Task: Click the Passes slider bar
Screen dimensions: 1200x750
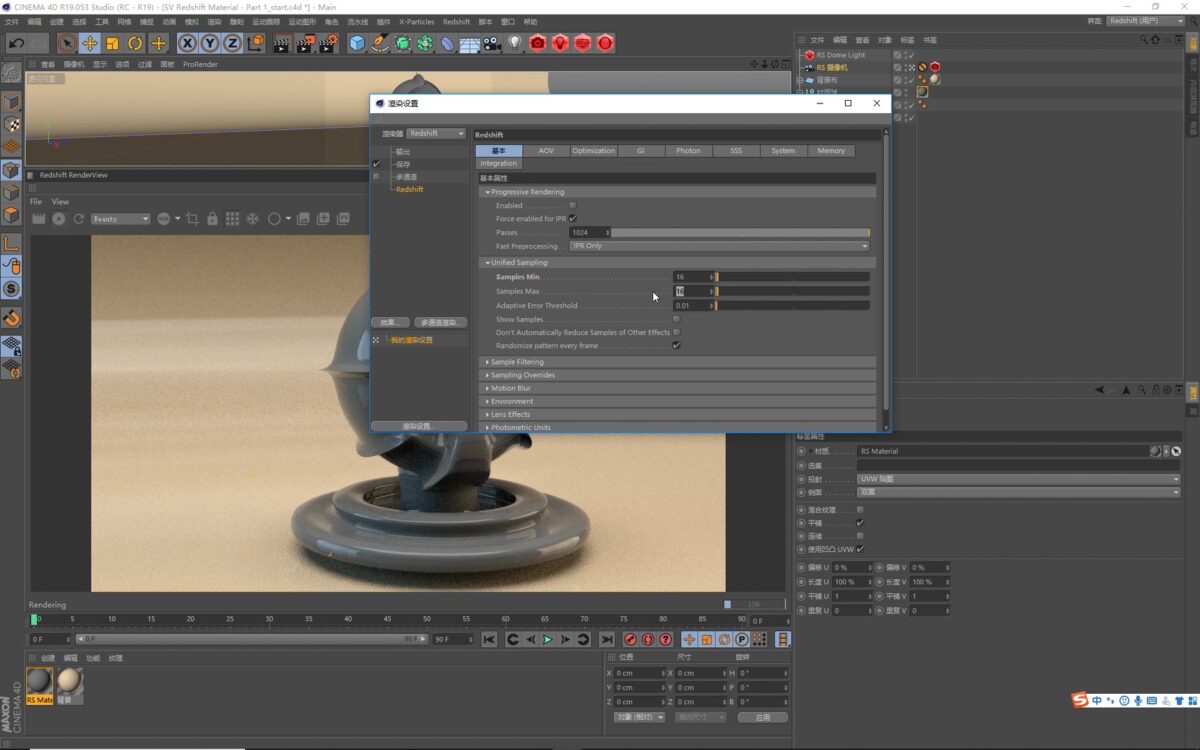Action: (740, 232)
